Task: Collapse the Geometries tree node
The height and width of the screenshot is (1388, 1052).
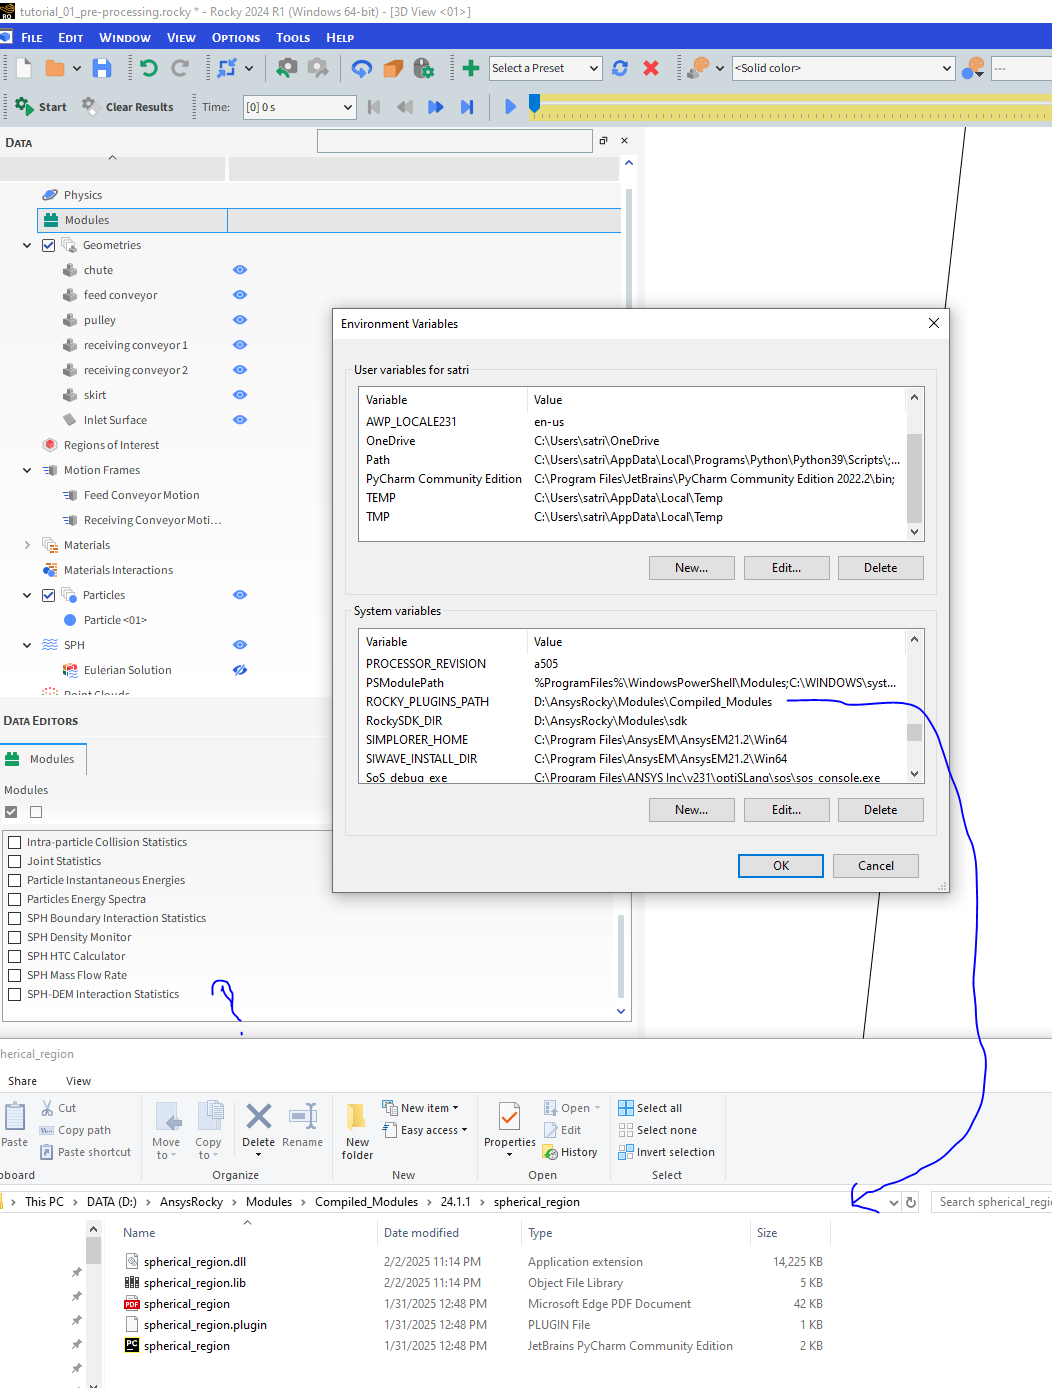Action: coord(27,245)
